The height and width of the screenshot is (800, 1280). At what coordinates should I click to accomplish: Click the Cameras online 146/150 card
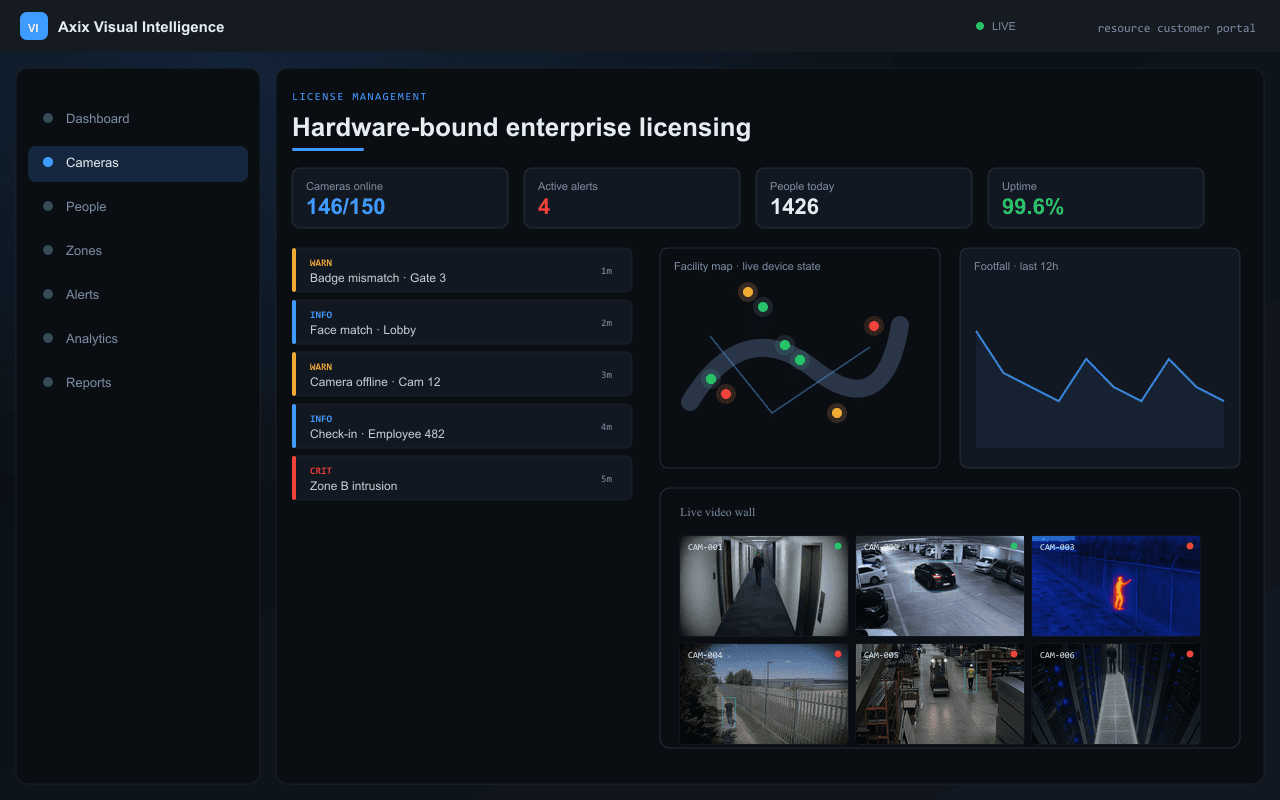point(400,198)
